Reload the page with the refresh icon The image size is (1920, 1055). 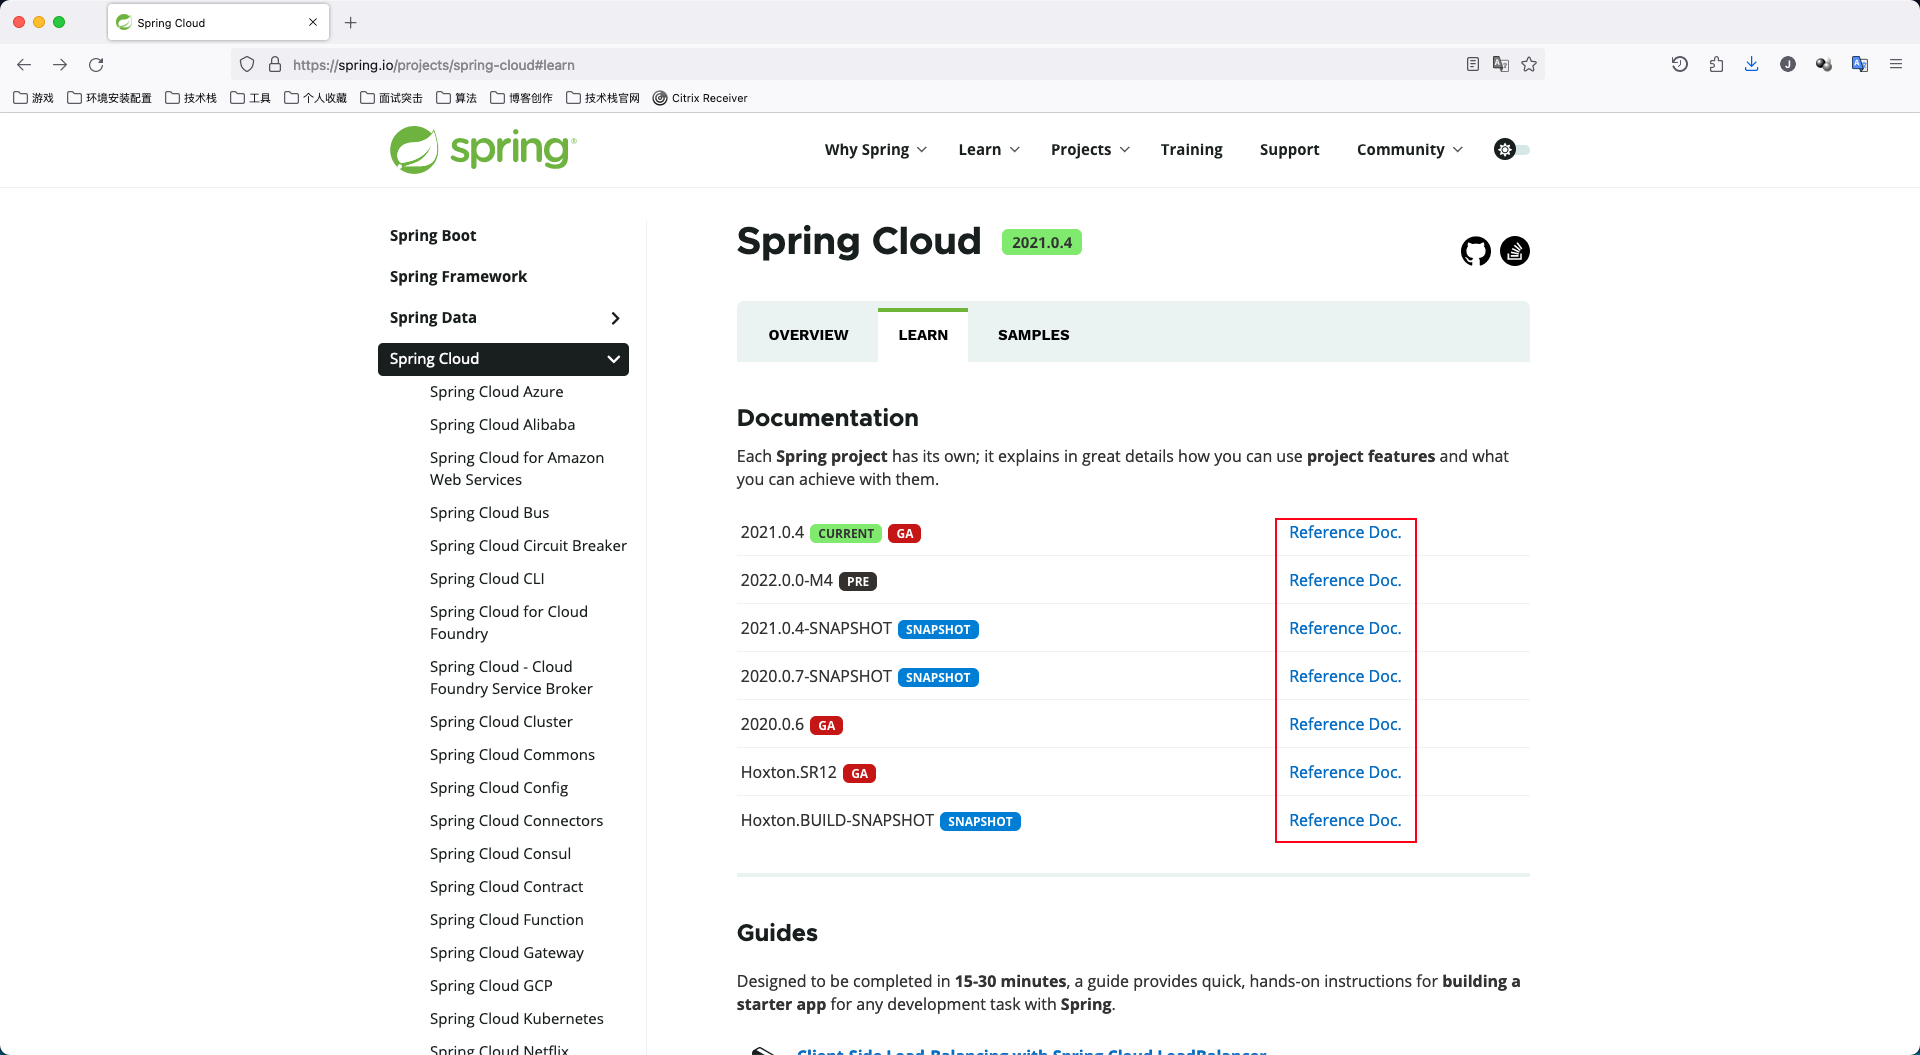point(96,65)
